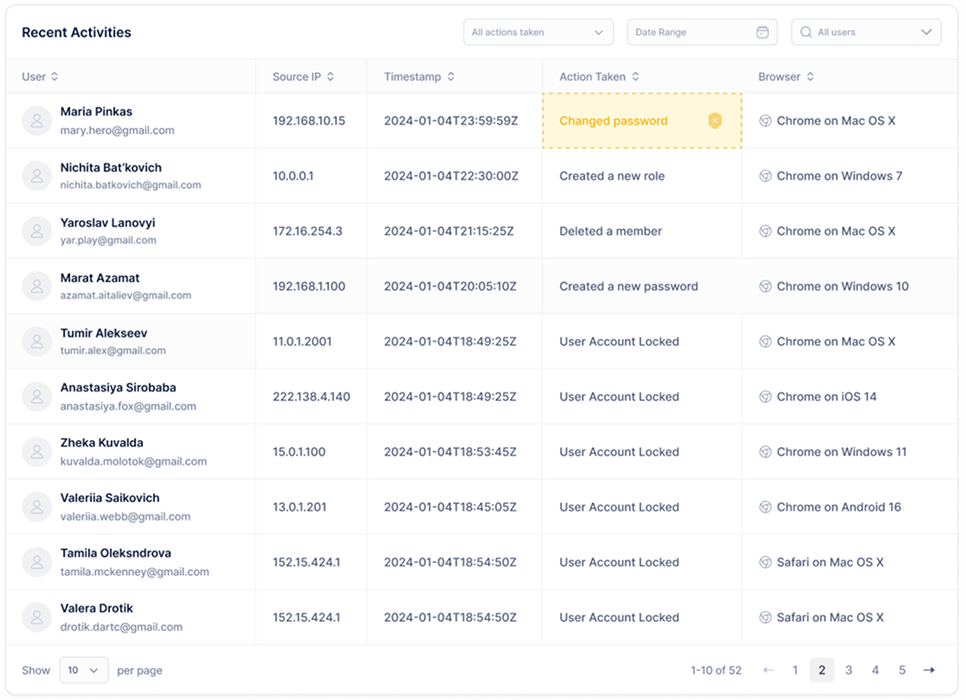Jump to page 5 in pagination
Screen dimensions: 966x700
902,670
